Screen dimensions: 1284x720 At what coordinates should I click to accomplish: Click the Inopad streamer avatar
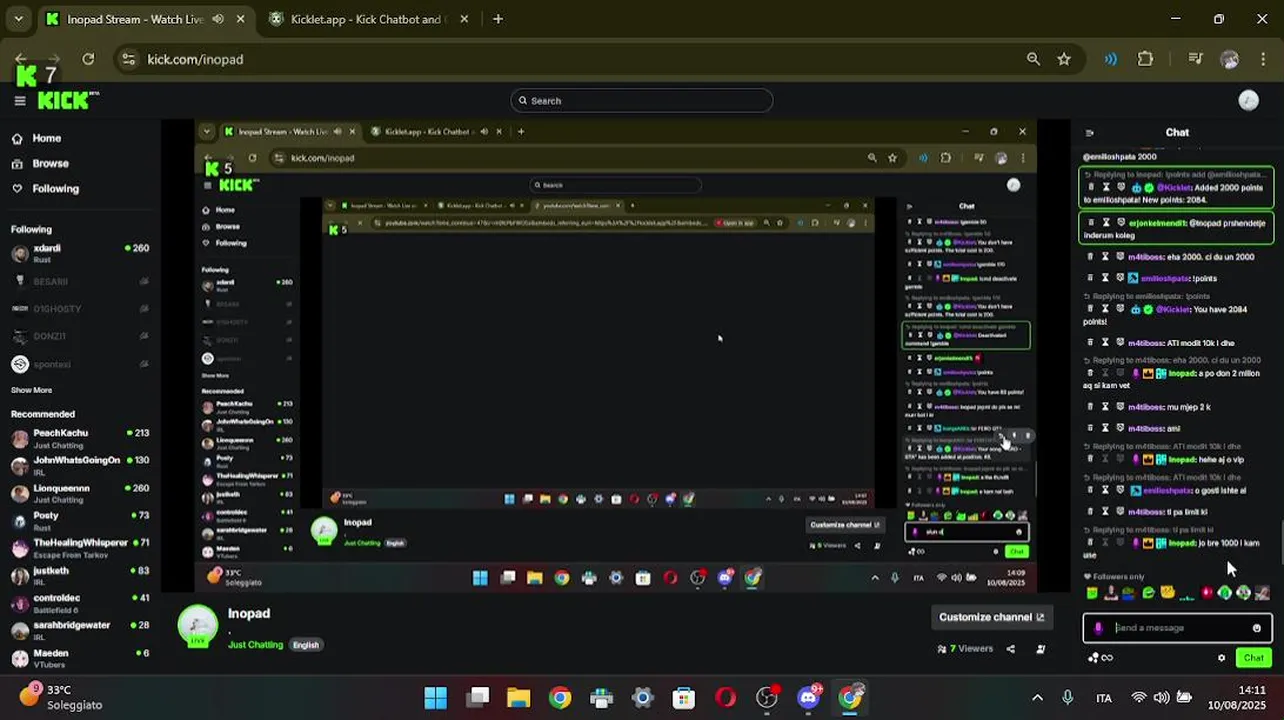[x=197, y=626]
